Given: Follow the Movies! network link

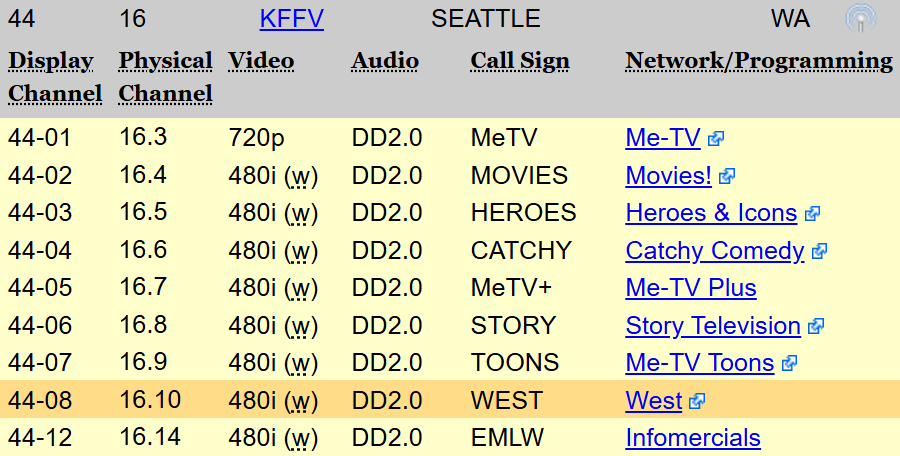Looking at the screenshot, I should pyautogui.click(x=668, y=176).
